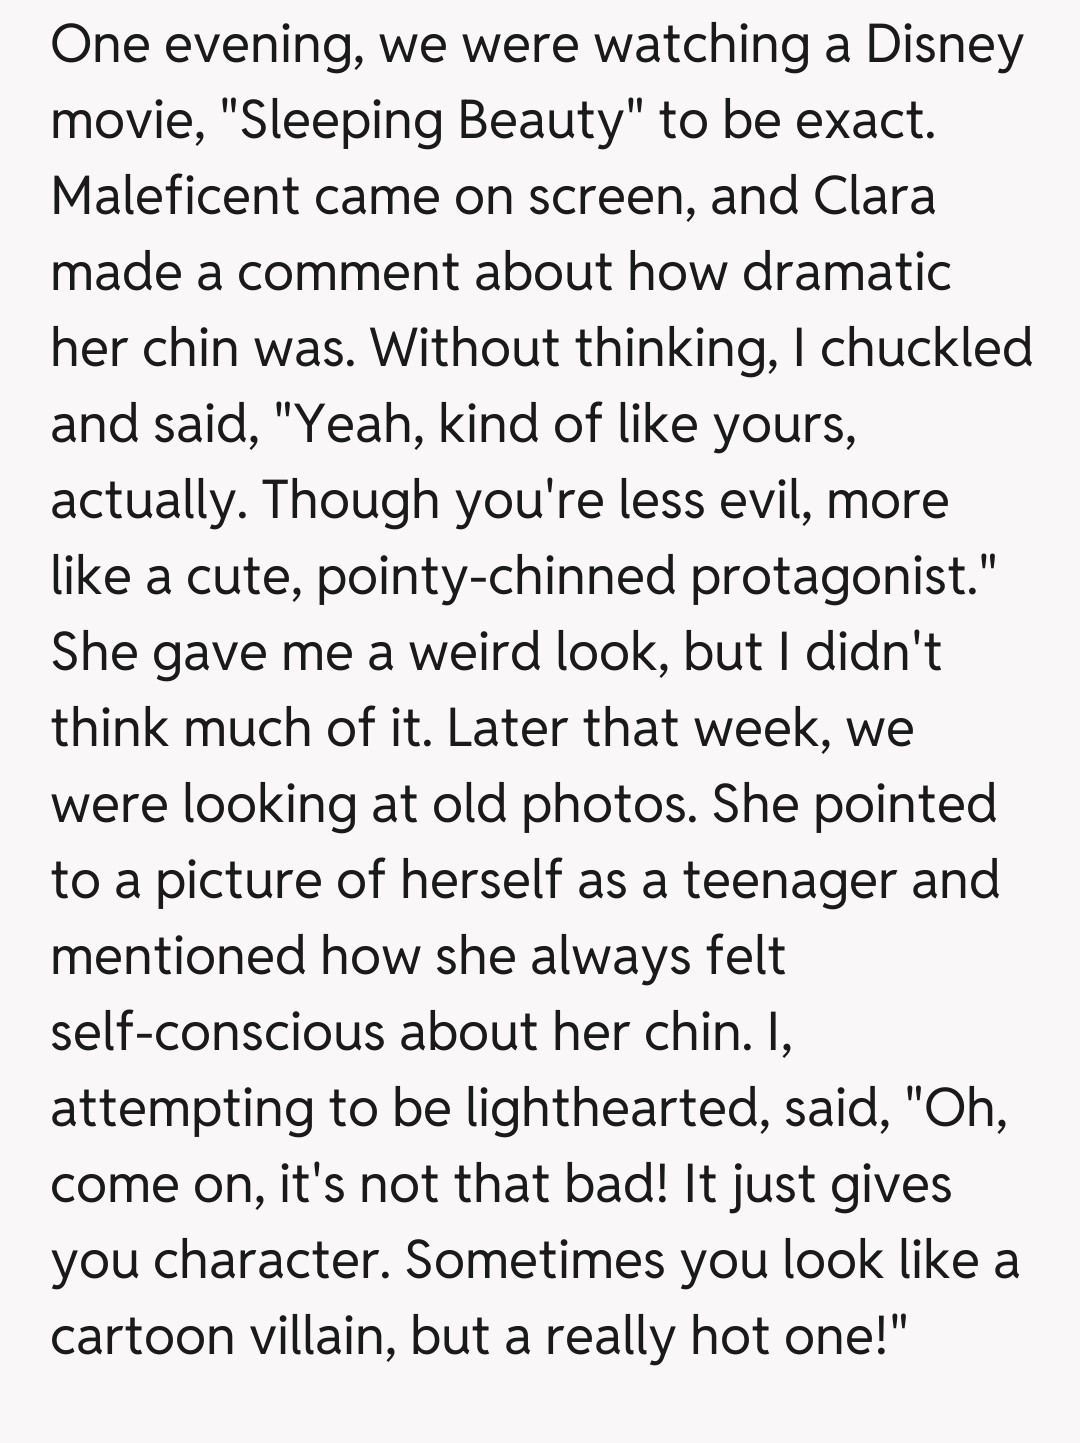Click the name "Clara"

875,195
